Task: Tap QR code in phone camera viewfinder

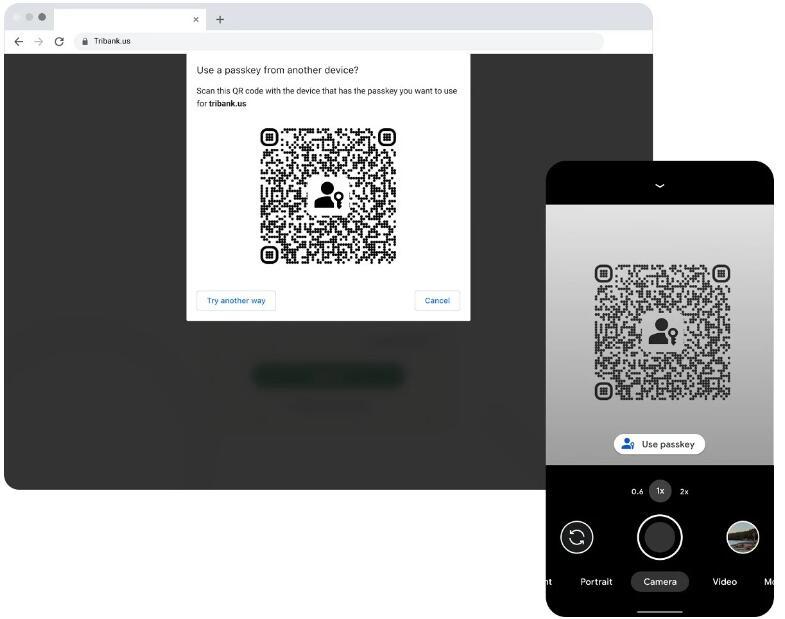Action: click(x=662, y=332)
